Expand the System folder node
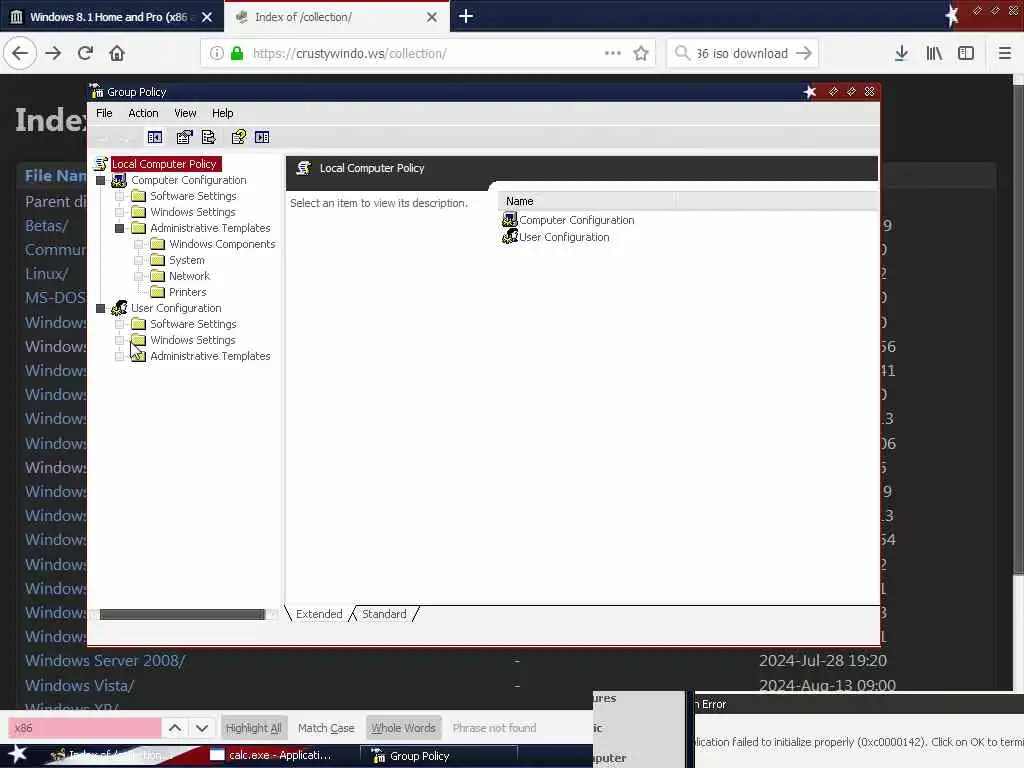 coord(138,260)
